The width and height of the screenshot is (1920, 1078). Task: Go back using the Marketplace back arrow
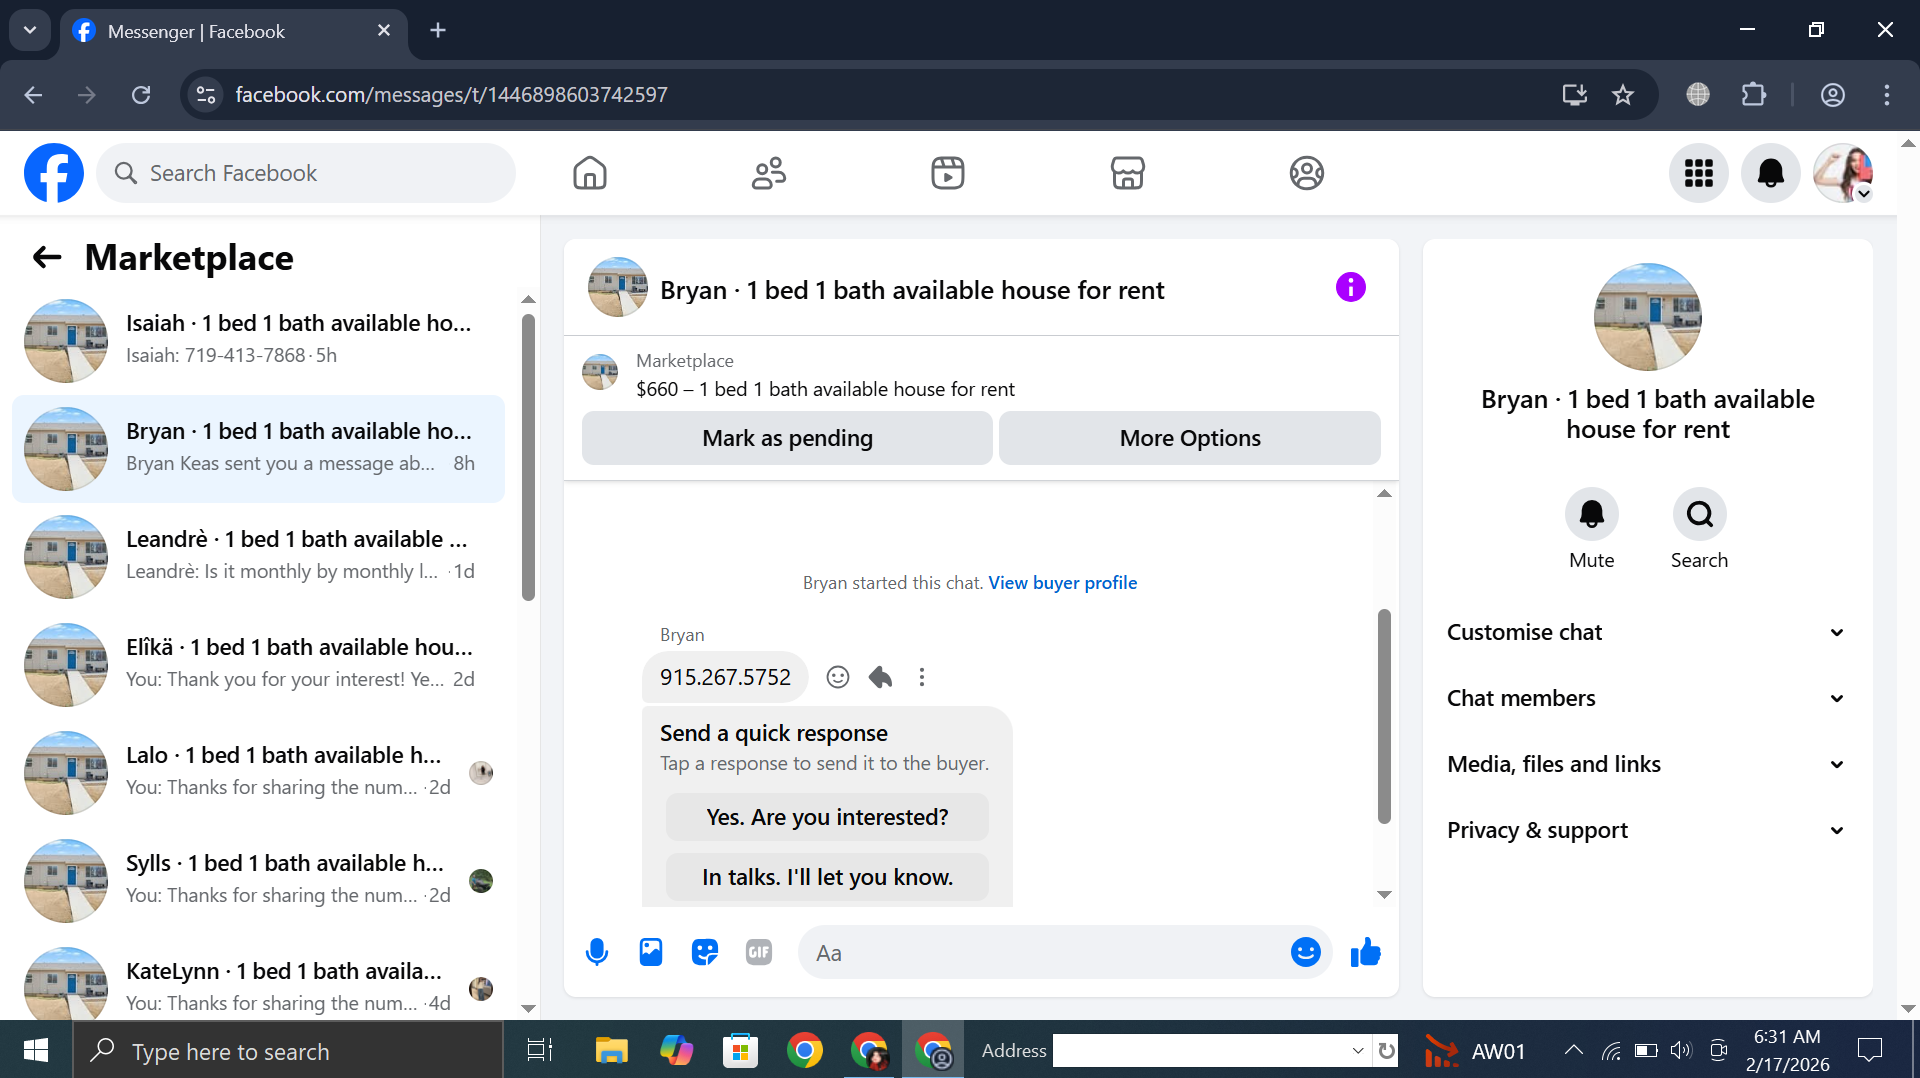[47, 258]
